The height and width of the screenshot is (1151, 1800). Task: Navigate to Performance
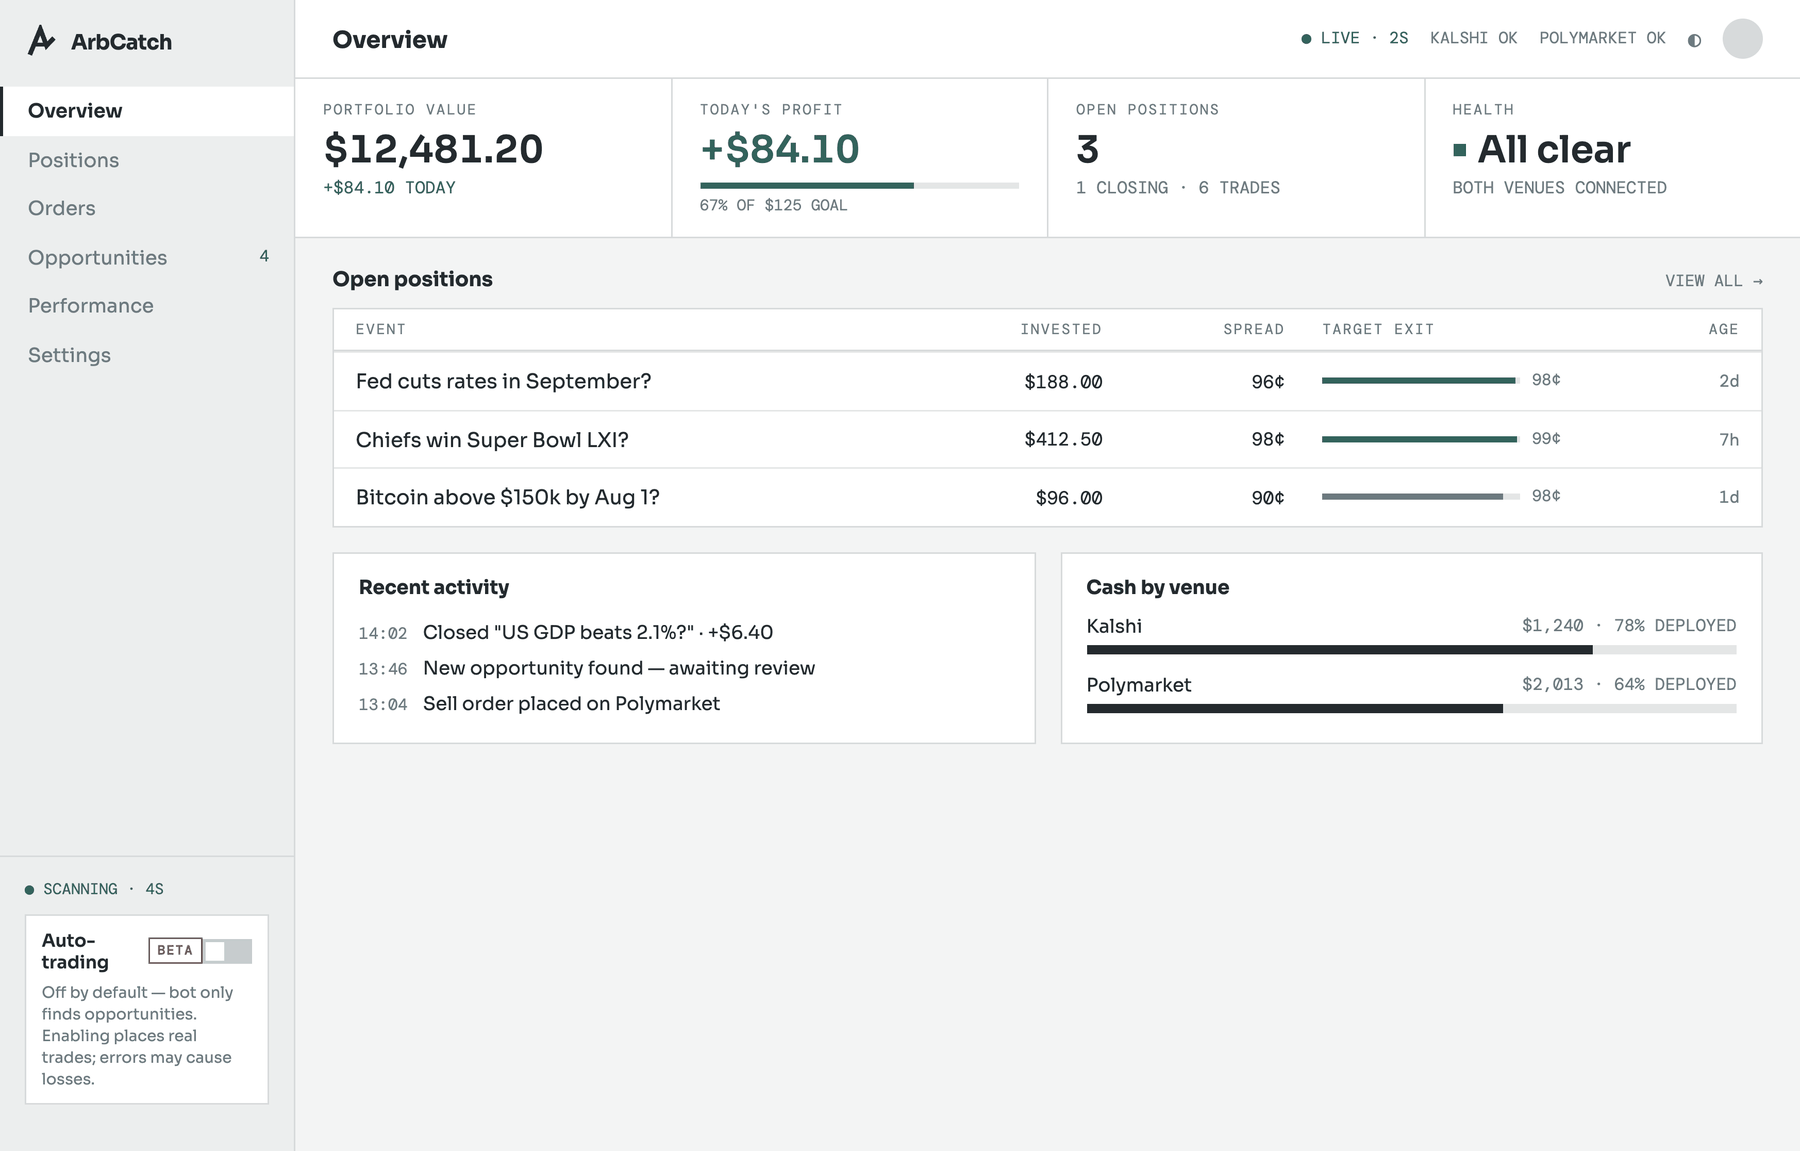(x=147, y=306)
